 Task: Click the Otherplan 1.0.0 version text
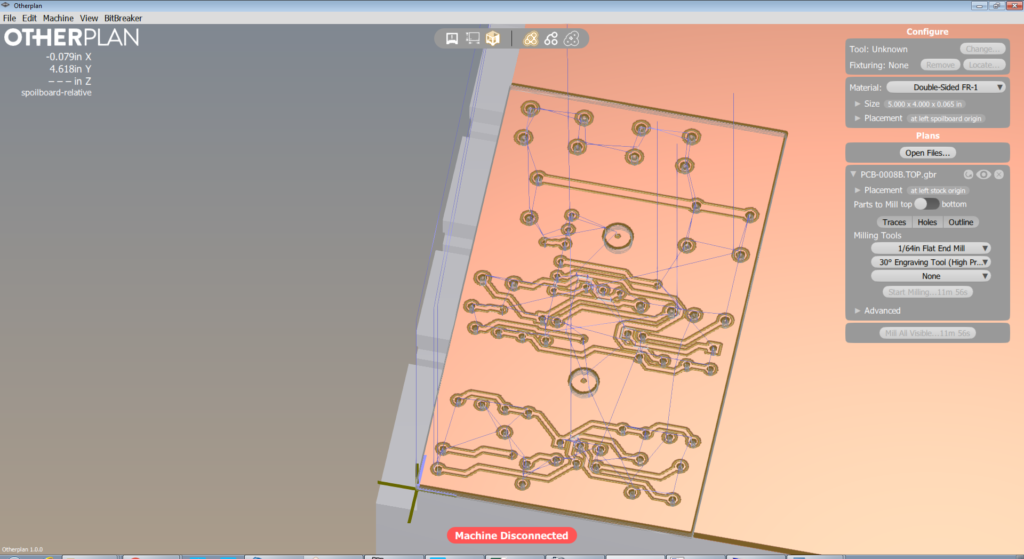pyautogui.click(x=23, y=549)
